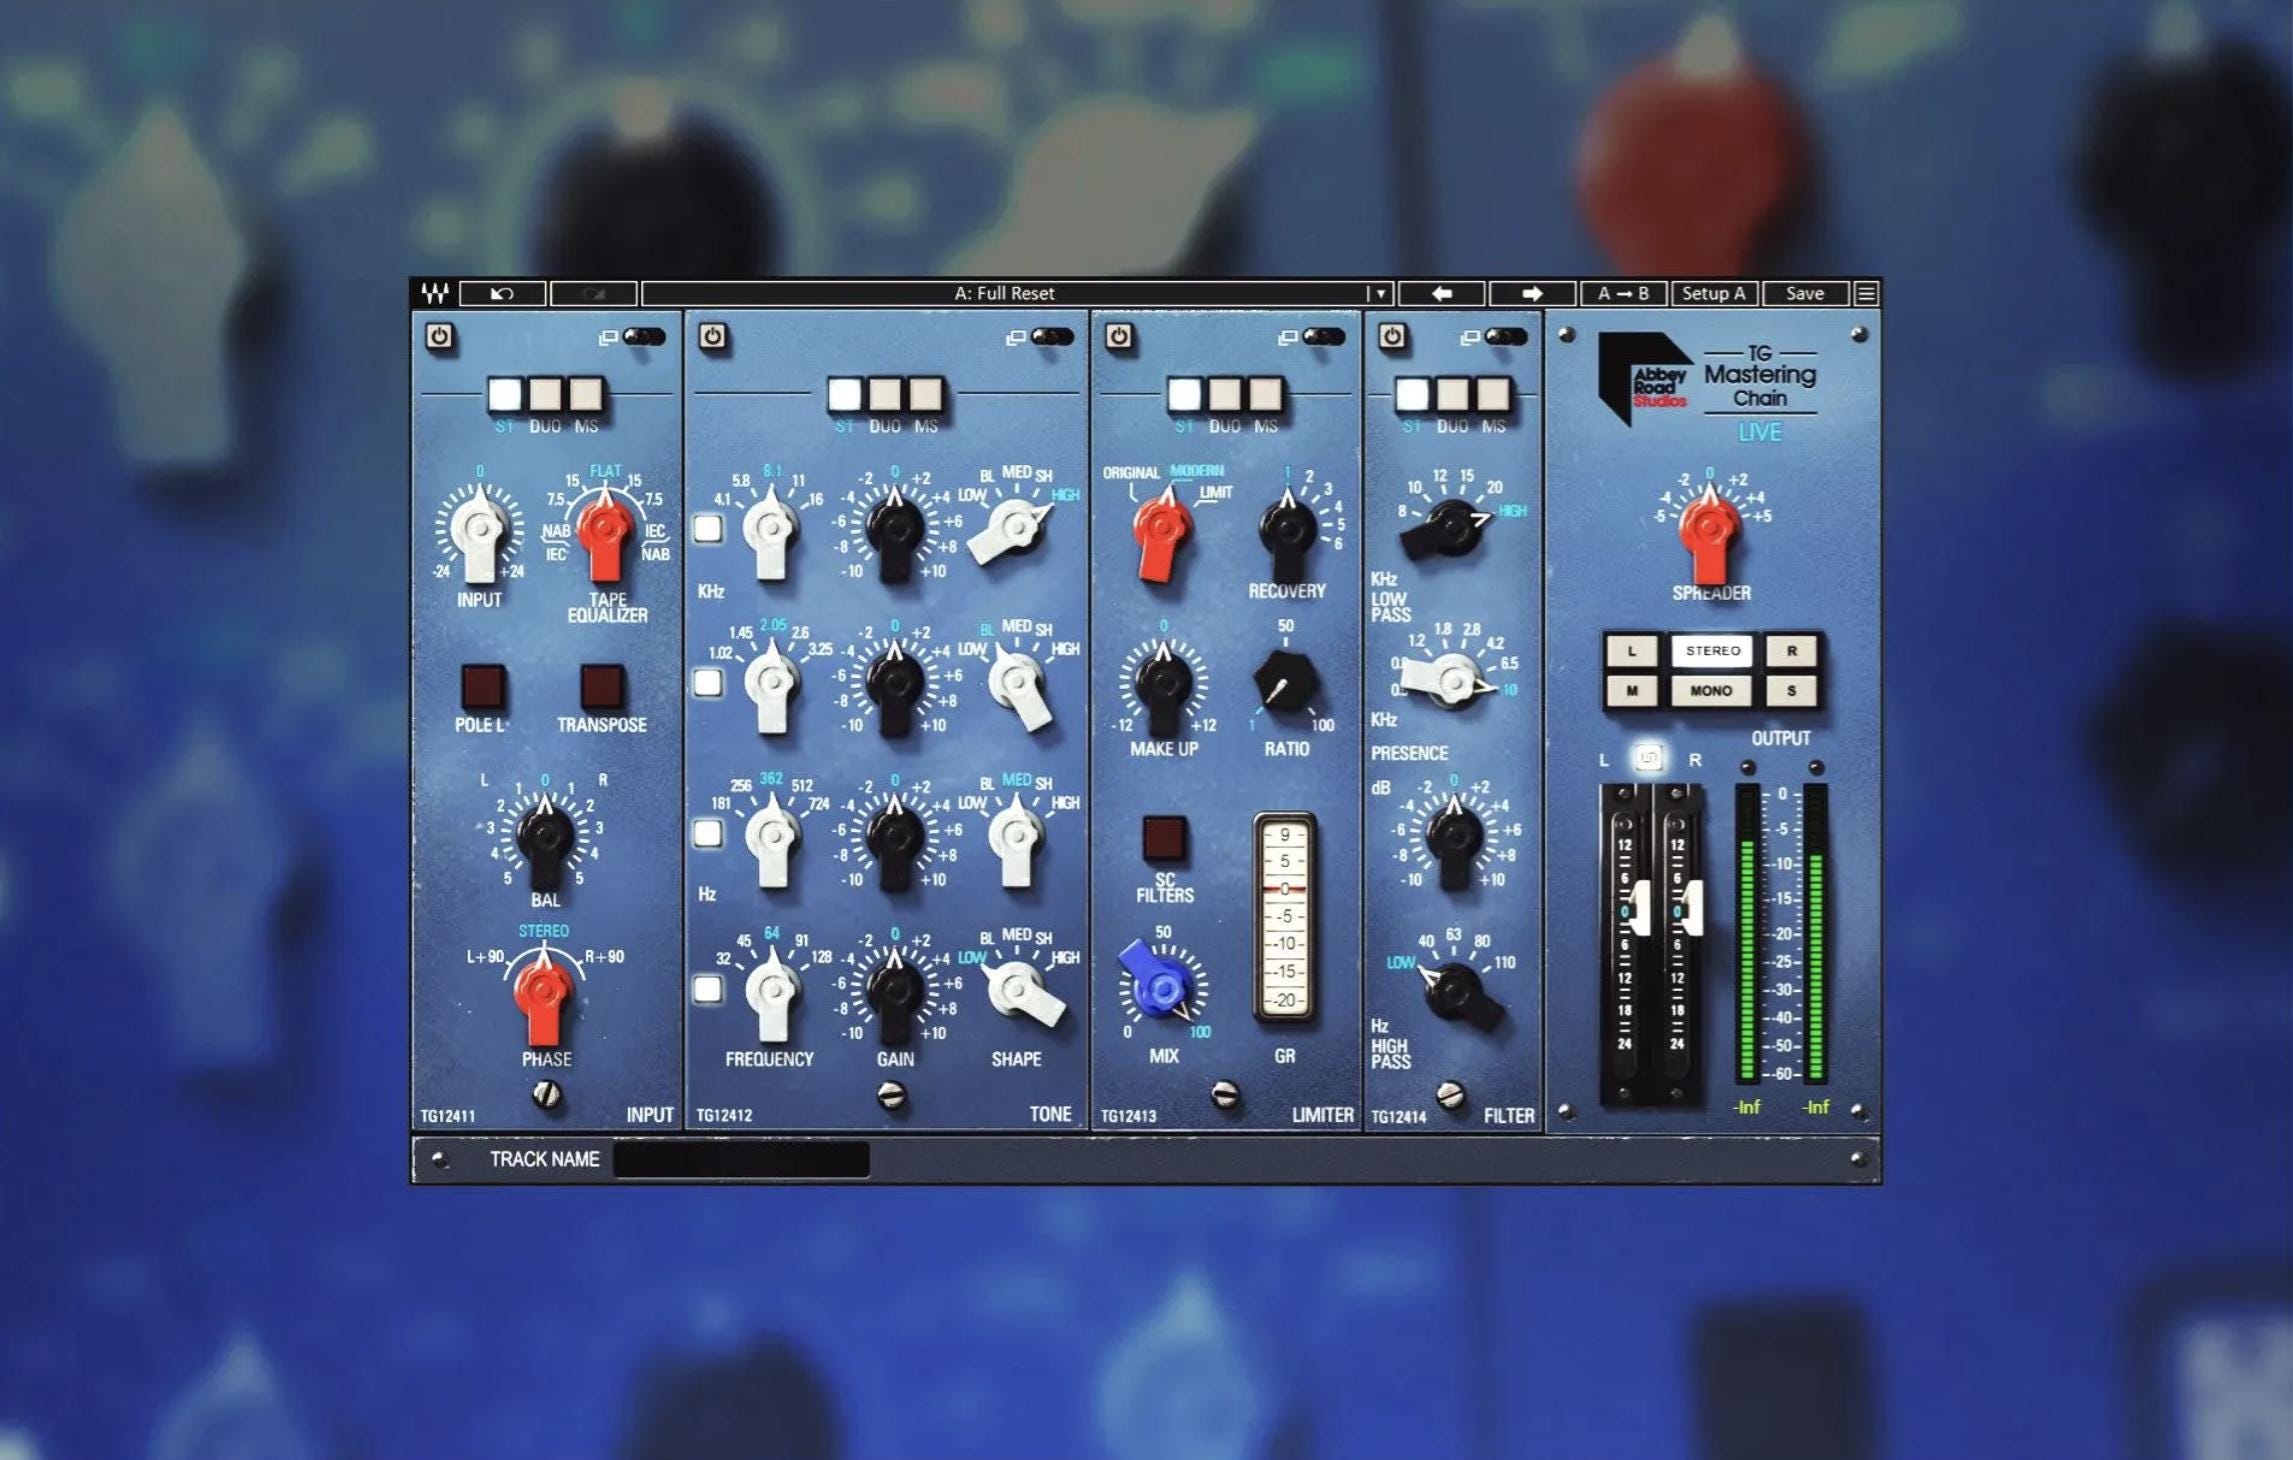Click the redo arrow button
The width and height of the screenshot is (2293, 1460).
[594, 293]
